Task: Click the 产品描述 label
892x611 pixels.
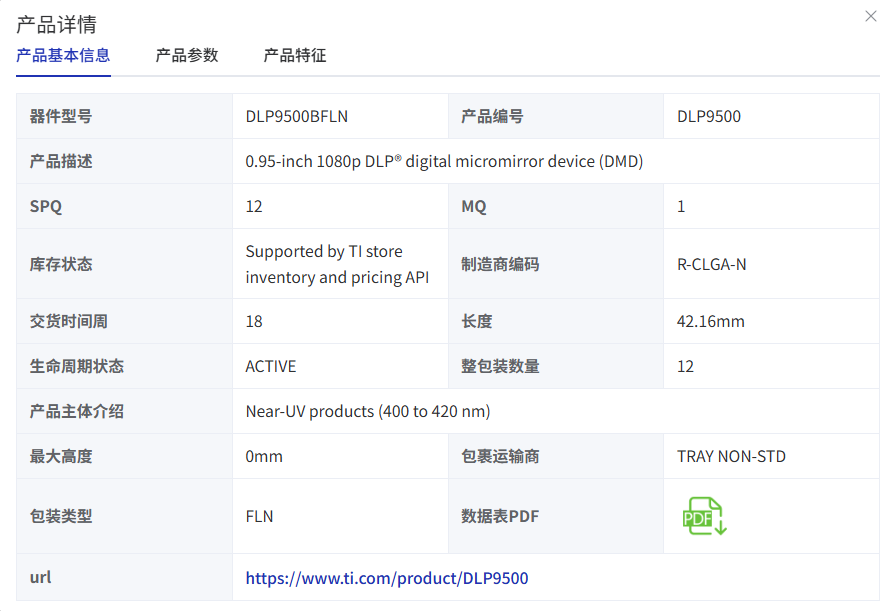Action: click(x=61, y=162)
